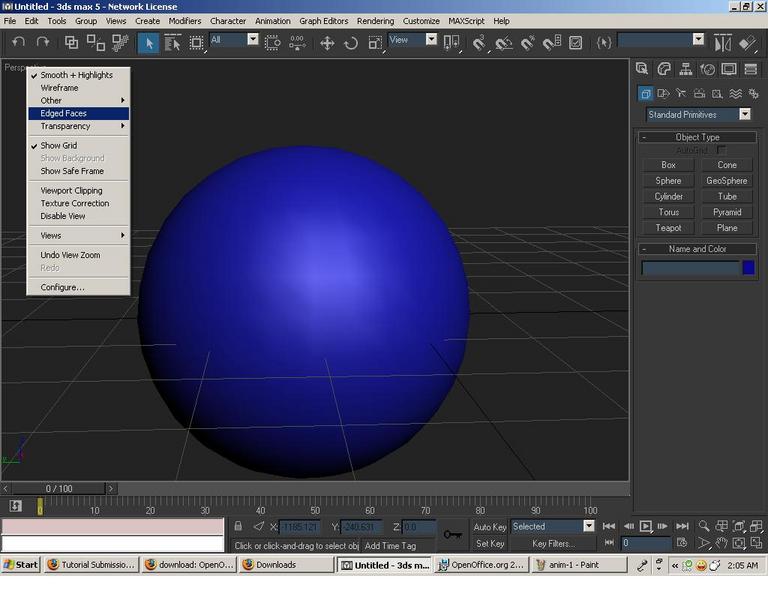This screenshot has height=600, width=768.
Task: Click the Teapot primitive button
Action: click(x=668, y=228)
